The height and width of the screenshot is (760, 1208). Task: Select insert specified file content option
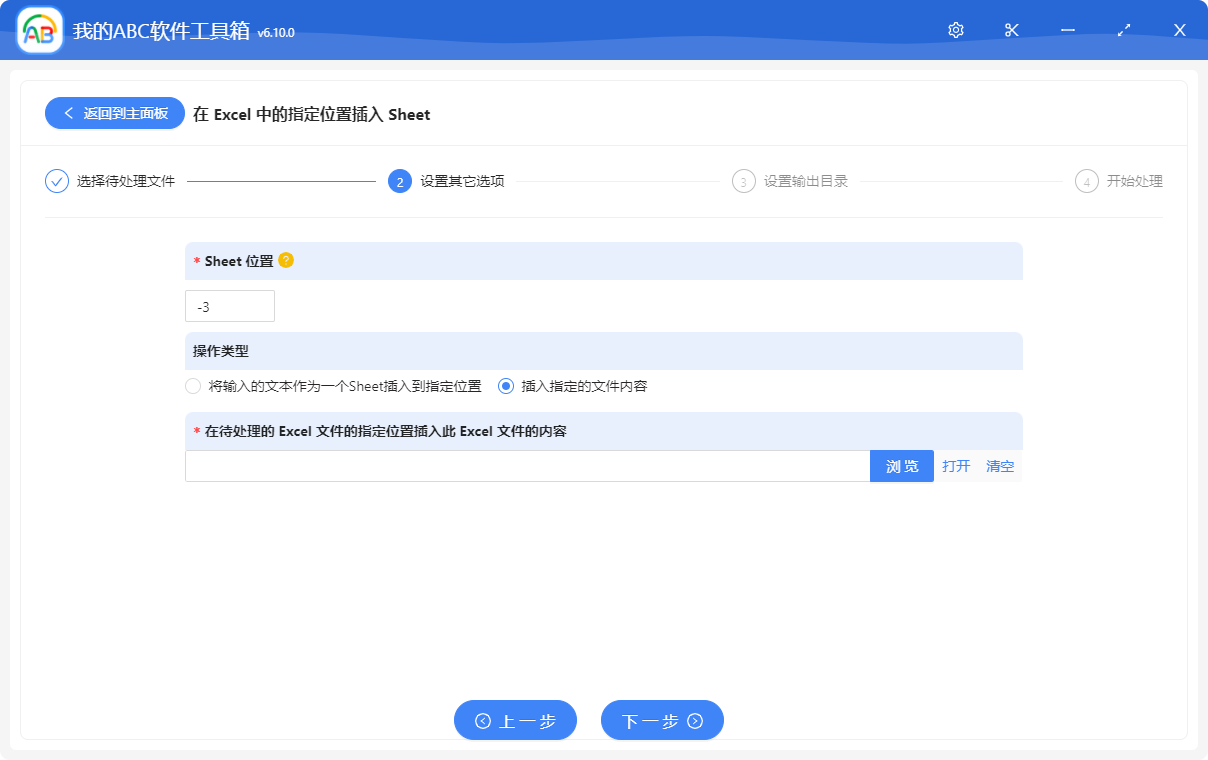506,386
